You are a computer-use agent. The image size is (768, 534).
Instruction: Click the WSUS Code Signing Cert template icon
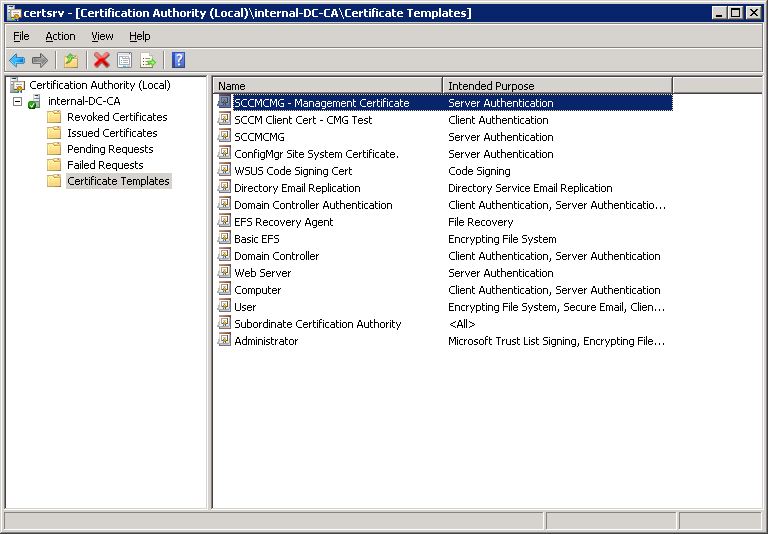click(224, 170)
